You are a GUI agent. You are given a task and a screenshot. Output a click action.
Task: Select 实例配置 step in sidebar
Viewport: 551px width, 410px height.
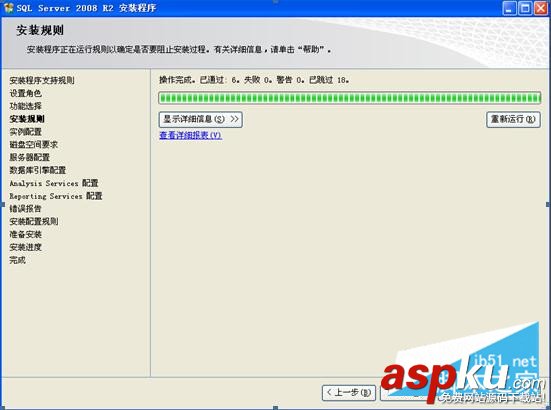pyautogui.click(x=25, y=132)
